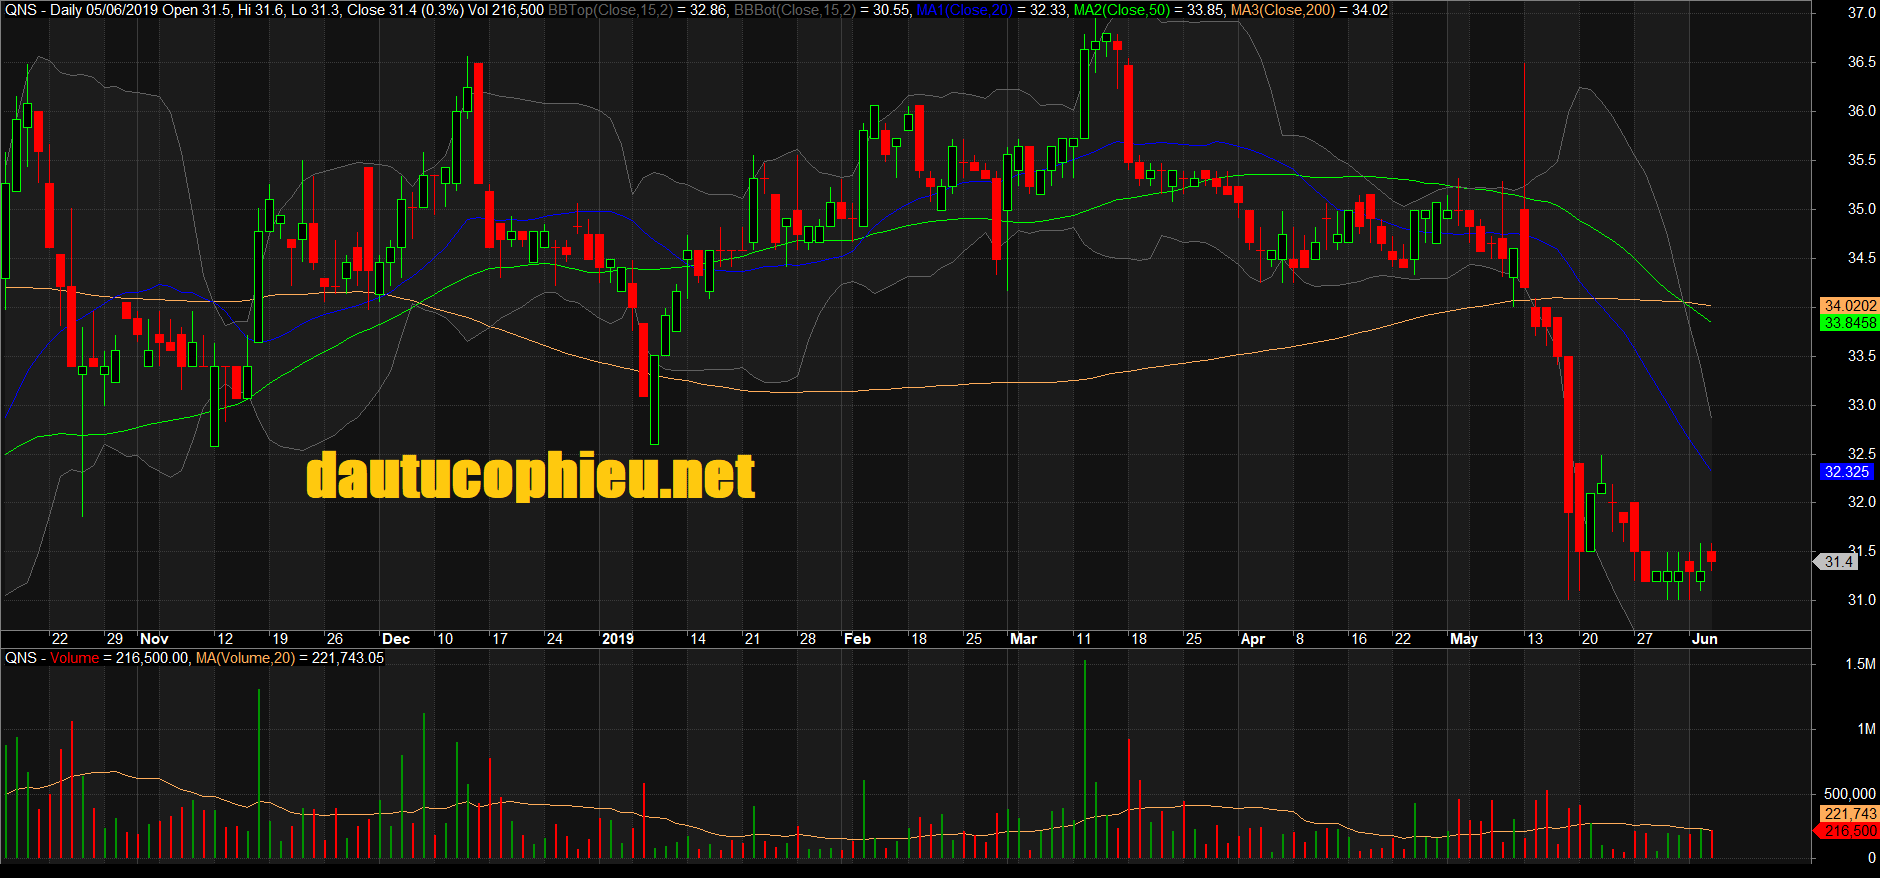Select the MA1(Close,20) label in chart header
Image resolution: width=1880 pixels, height=878 pixels.
(x=964, y=10)
